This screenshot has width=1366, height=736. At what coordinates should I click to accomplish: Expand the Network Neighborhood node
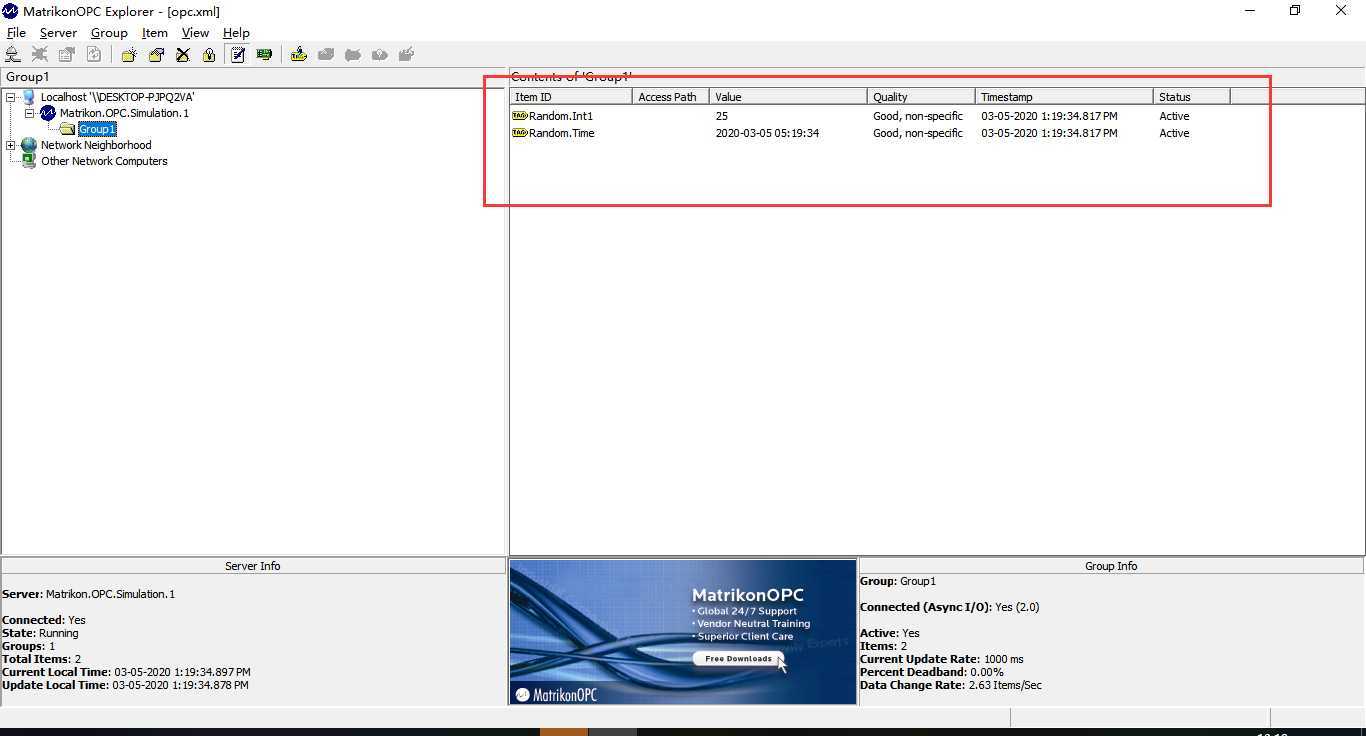coord(11,145)
